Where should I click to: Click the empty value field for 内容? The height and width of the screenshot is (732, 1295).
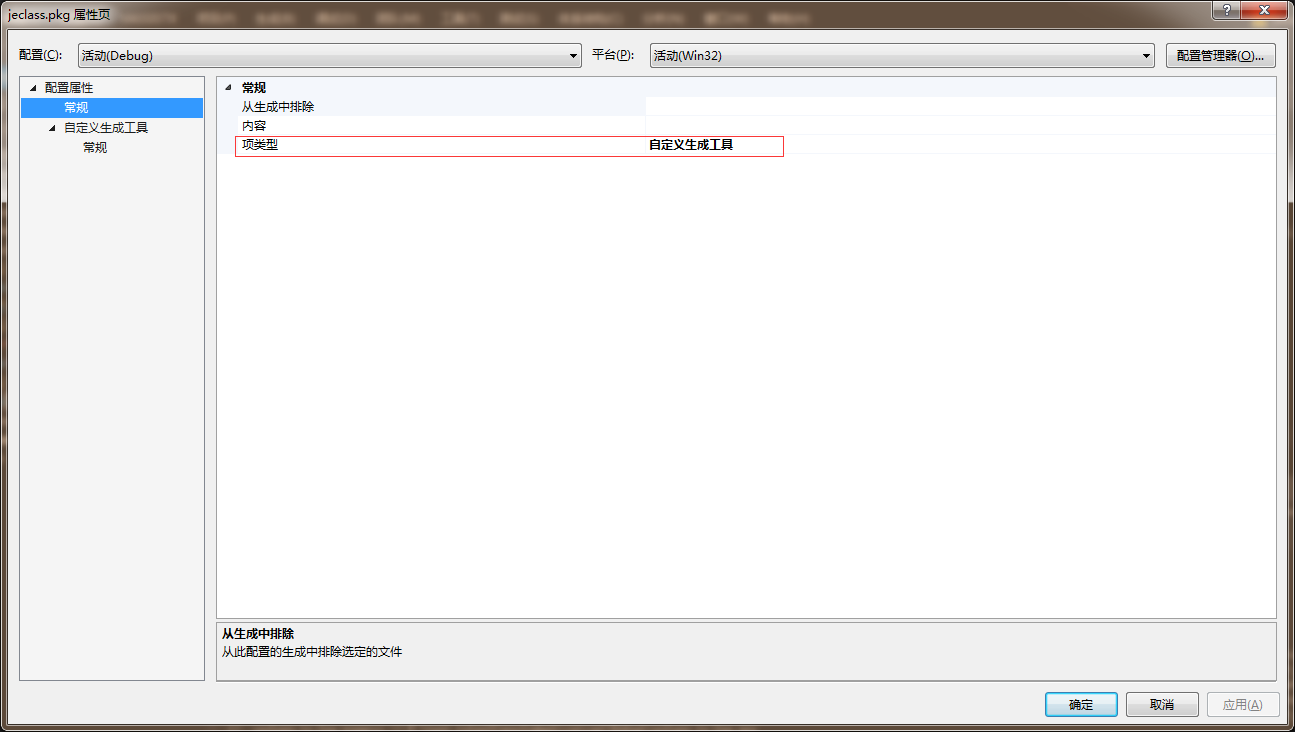pos(960,126)
